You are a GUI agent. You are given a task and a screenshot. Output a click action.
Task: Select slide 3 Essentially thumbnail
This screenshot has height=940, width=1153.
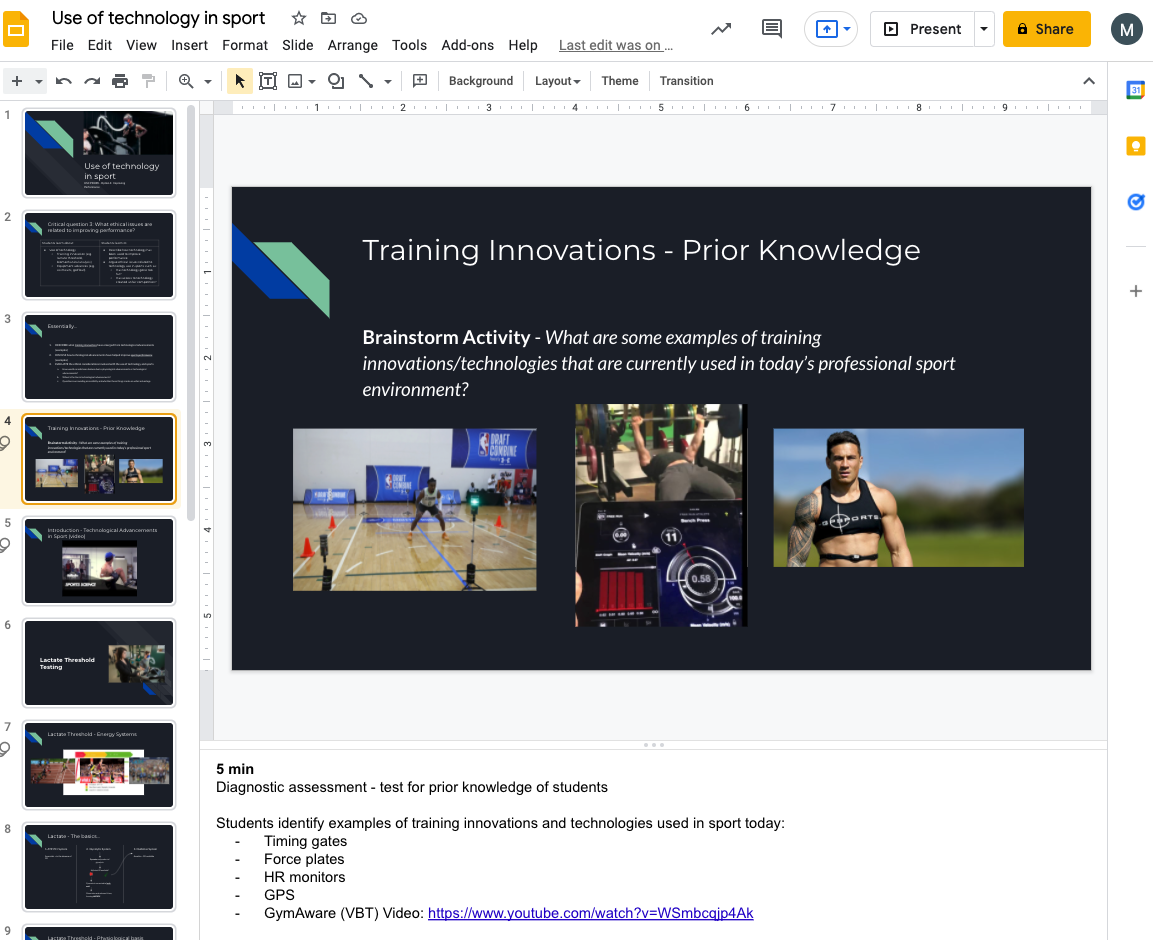[x=99, y=357]
